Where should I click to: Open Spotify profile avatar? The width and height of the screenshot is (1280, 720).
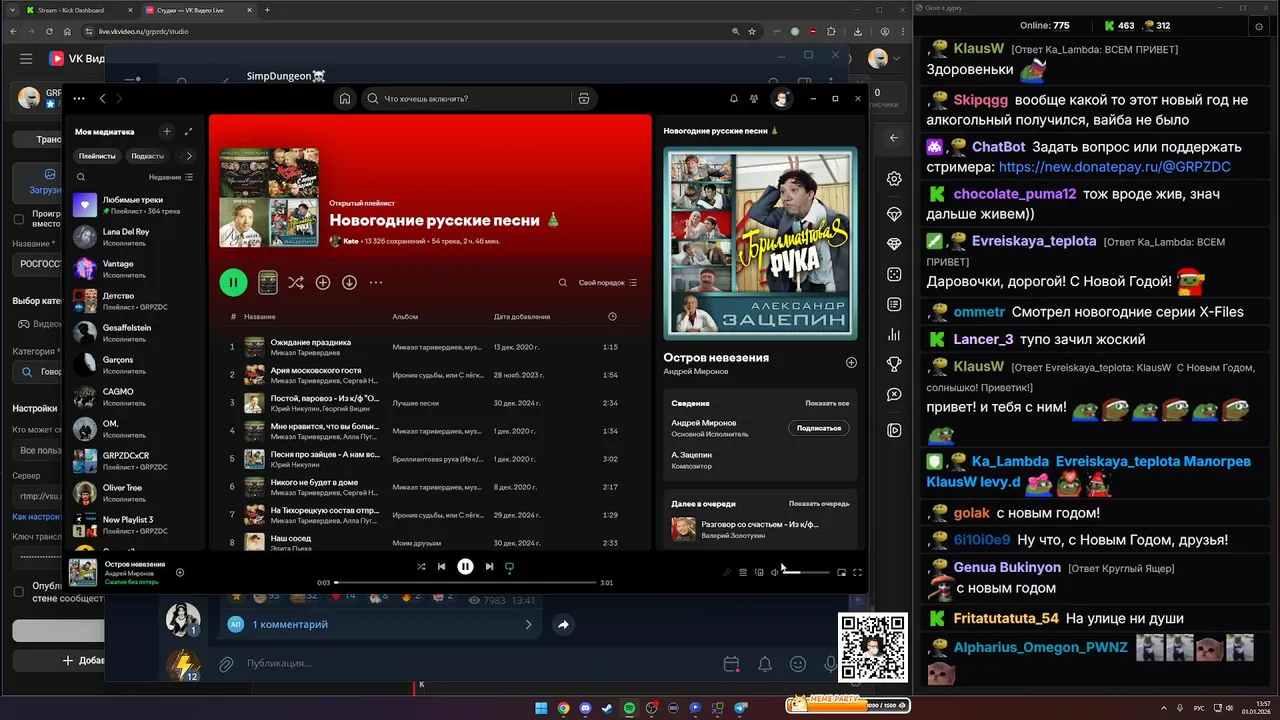pos(781,98)
